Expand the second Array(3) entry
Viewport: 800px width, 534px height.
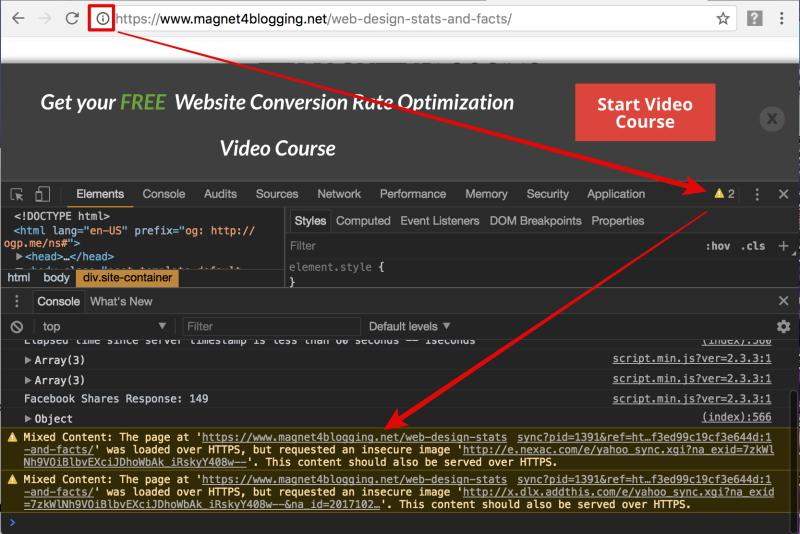pos(28,380)
